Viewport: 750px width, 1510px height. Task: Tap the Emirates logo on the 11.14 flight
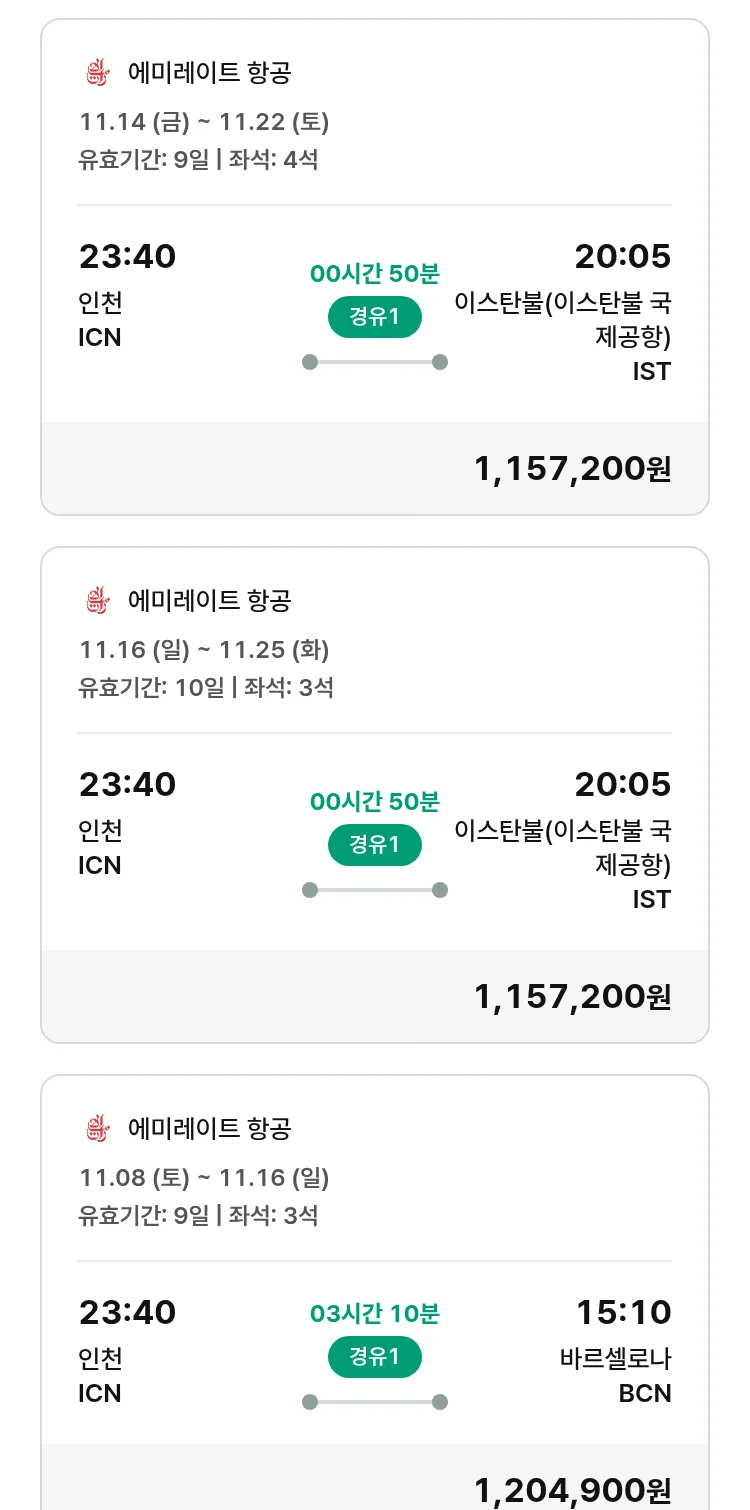coord(96,73)
